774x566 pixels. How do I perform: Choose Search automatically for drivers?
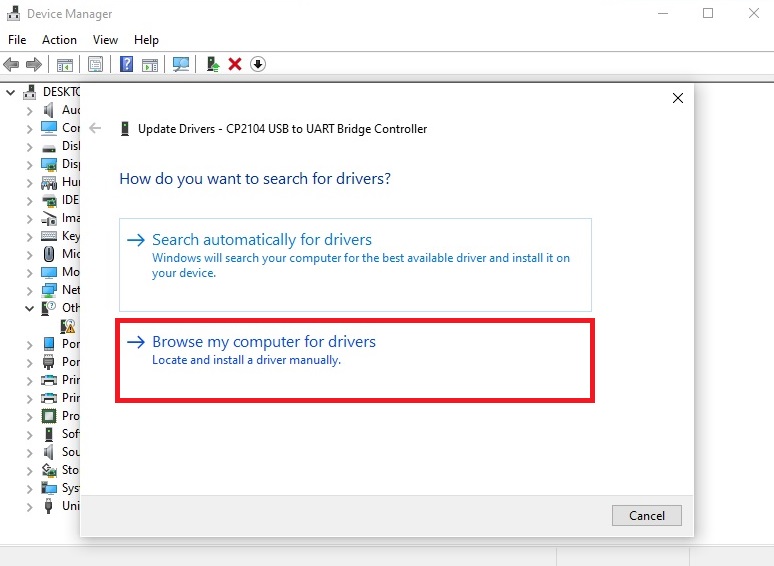[355, 265]
